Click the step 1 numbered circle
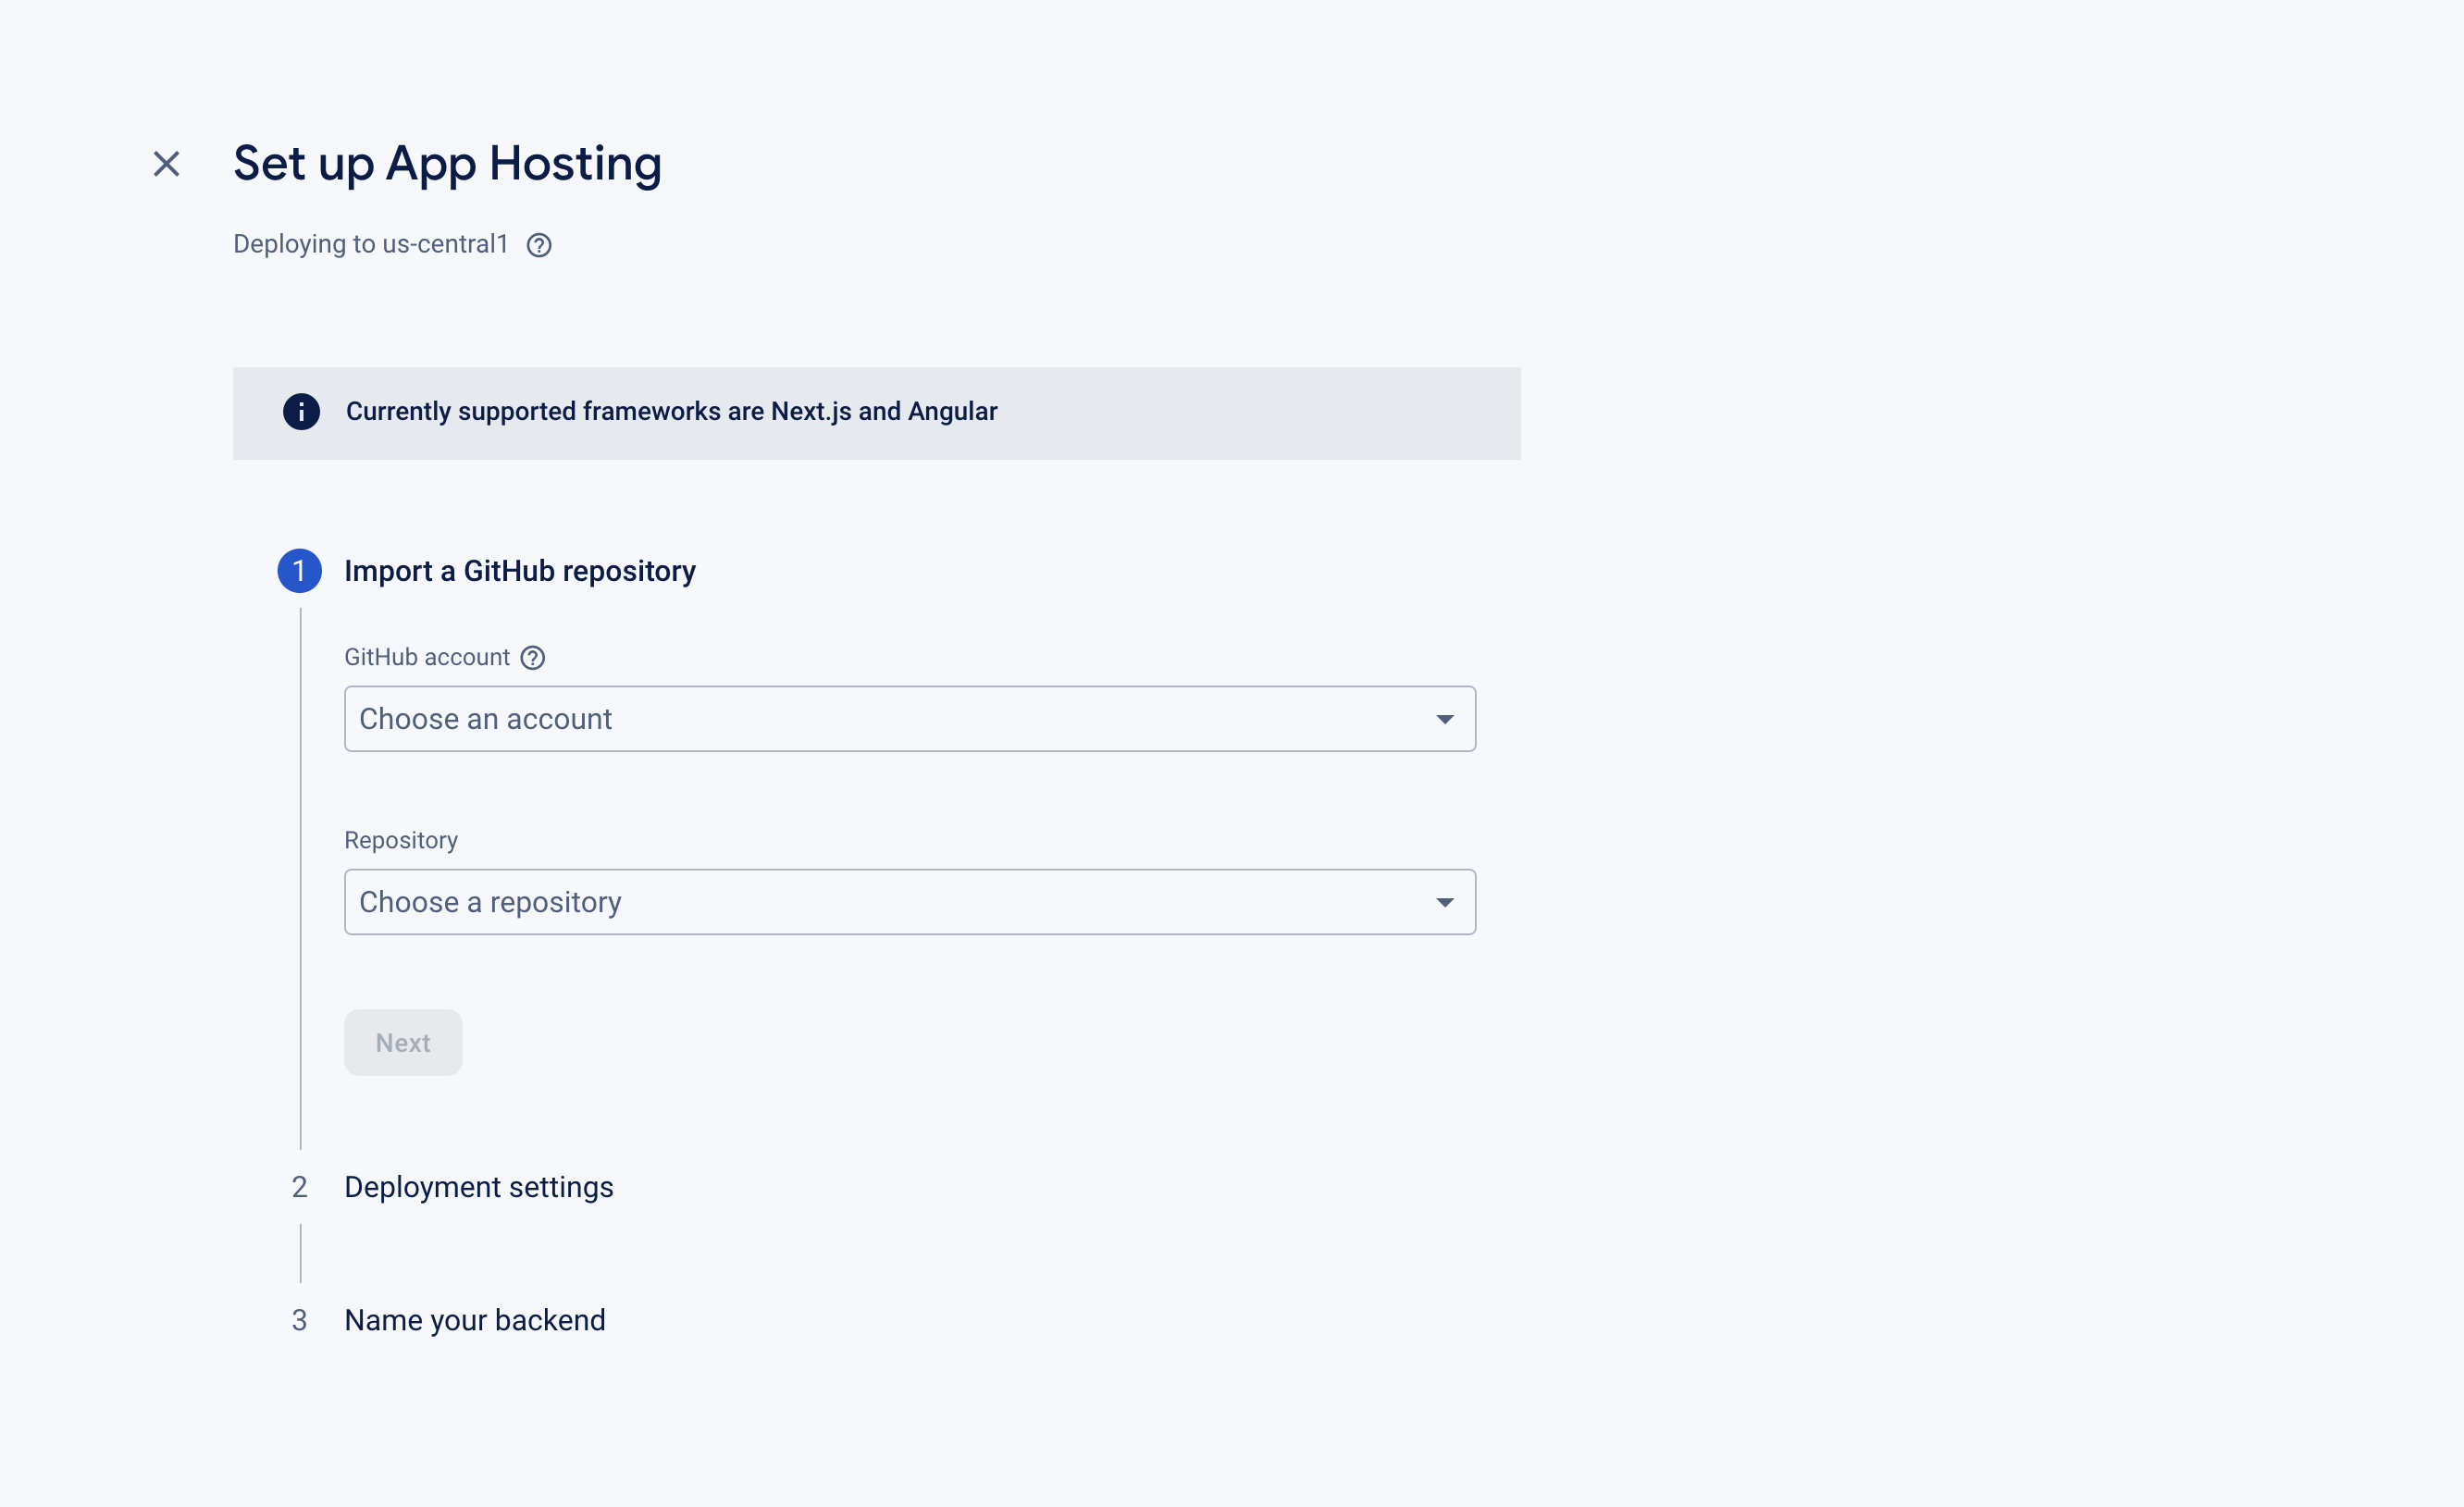Image resolution: width=2464 pixels, height=1507 pixels. tap(299, 570)
